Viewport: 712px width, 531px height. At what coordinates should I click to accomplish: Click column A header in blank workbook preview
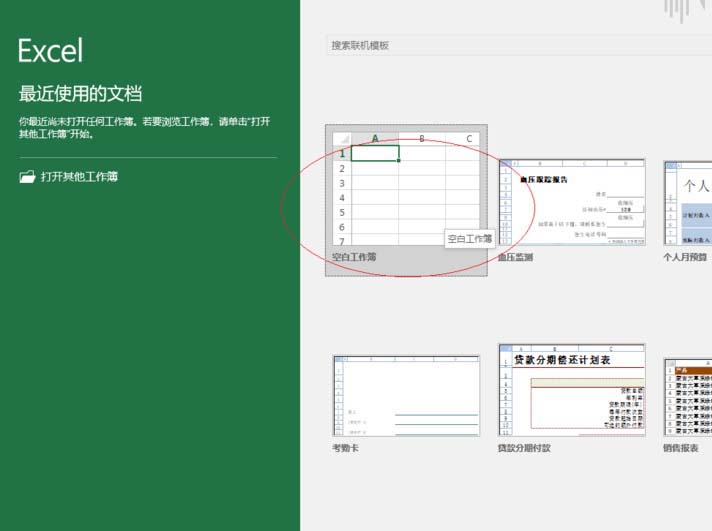[x=375, y=138]
